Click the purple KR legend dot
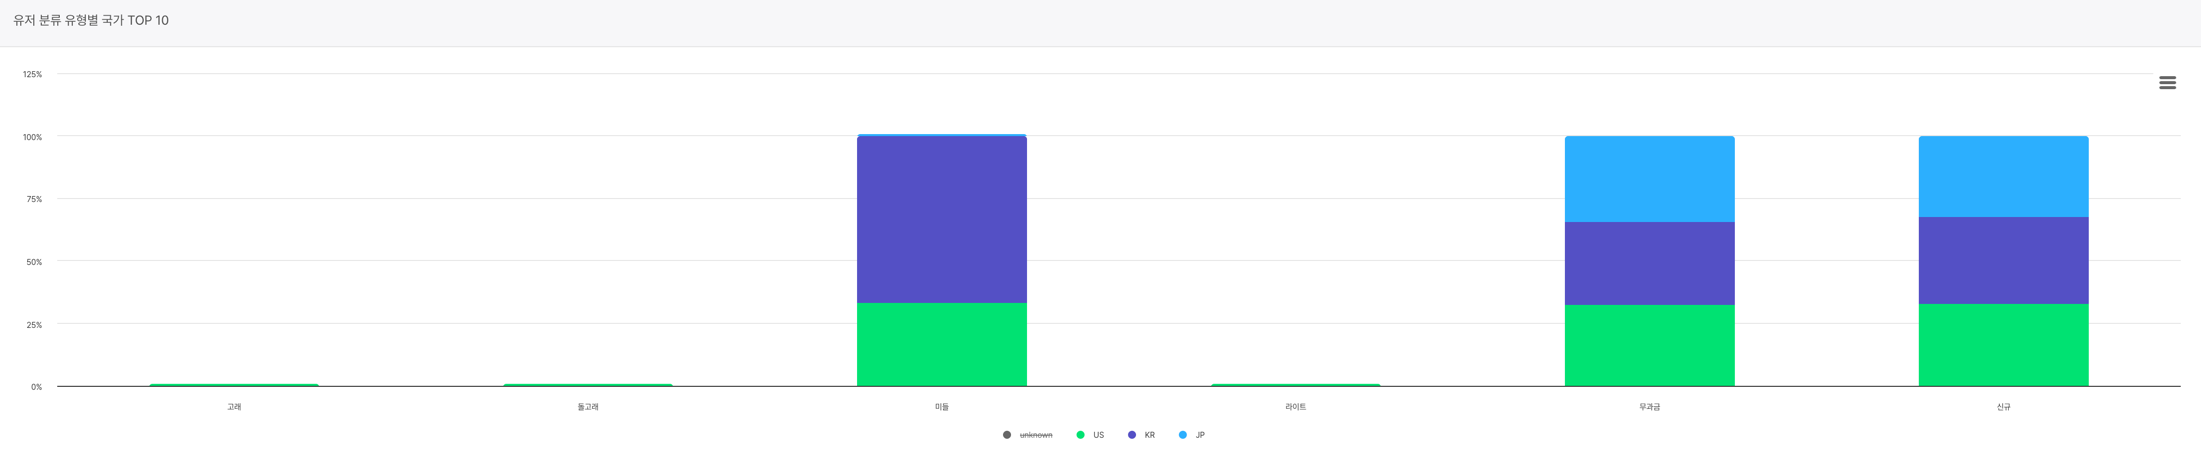This screenshot has width=2201, height=460. click(1132, 435)
